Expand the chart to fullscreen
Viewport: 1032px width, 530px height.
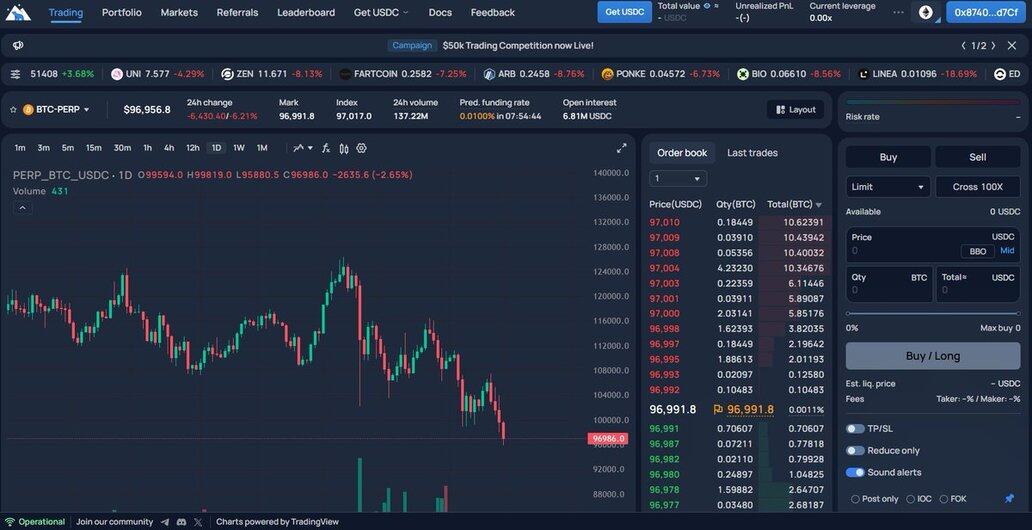(x=621, y=148)
